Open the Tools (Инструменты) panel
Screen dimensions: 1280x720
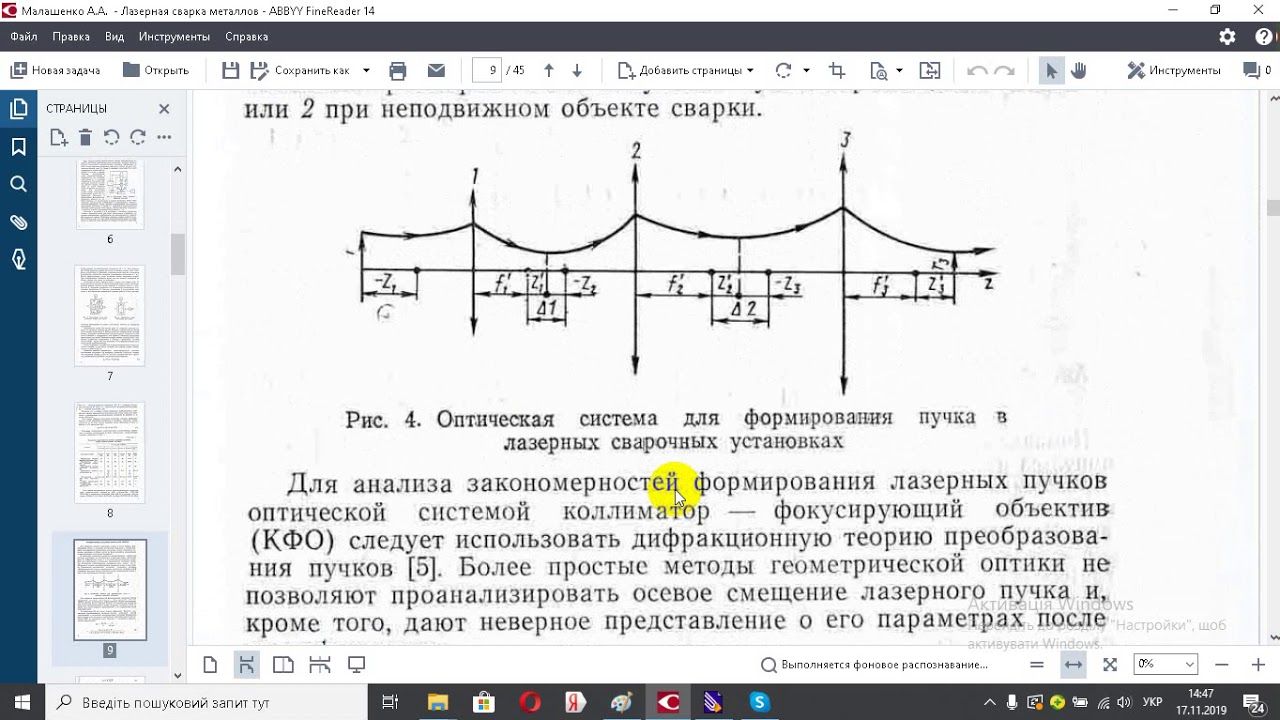coord(1174,70)
